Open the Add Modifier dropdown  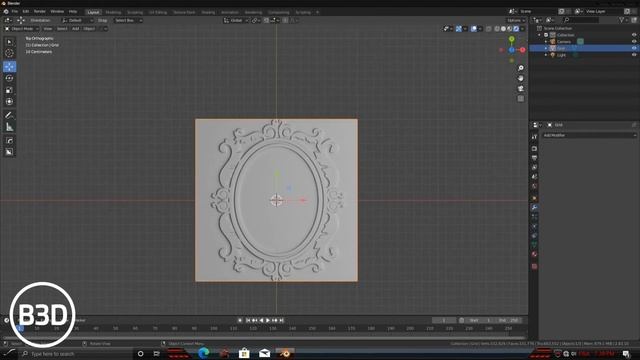(x=589, y=136)
